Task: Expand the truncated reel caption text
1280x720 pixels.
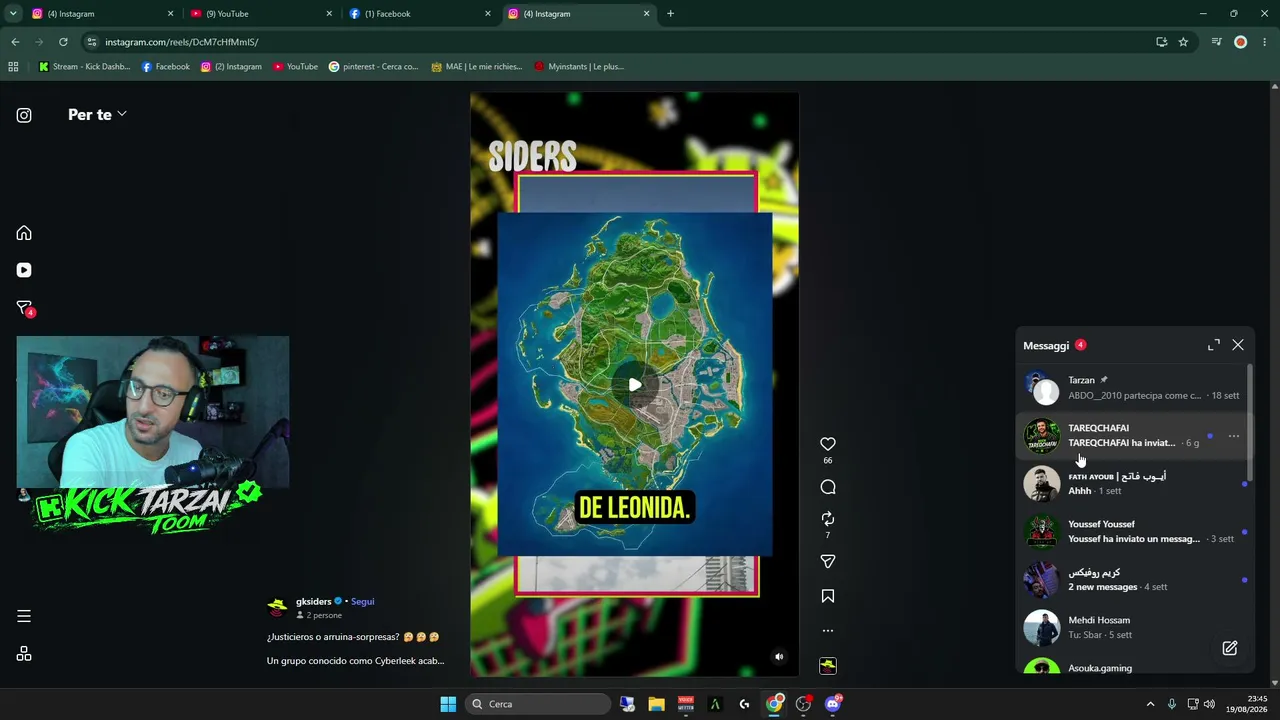Action: coord(355,661)
